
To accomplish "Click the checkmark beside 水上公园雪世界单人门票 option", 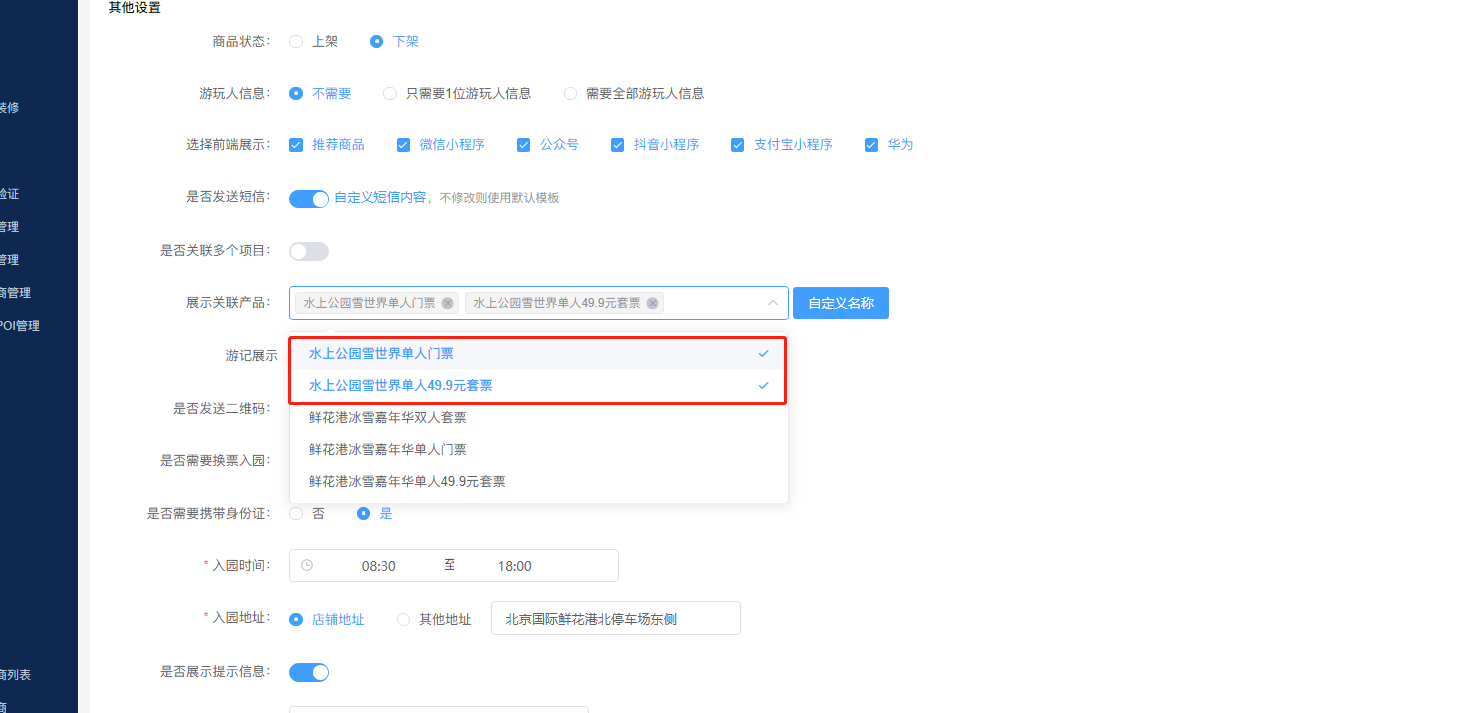I will [x=764, y=353].
